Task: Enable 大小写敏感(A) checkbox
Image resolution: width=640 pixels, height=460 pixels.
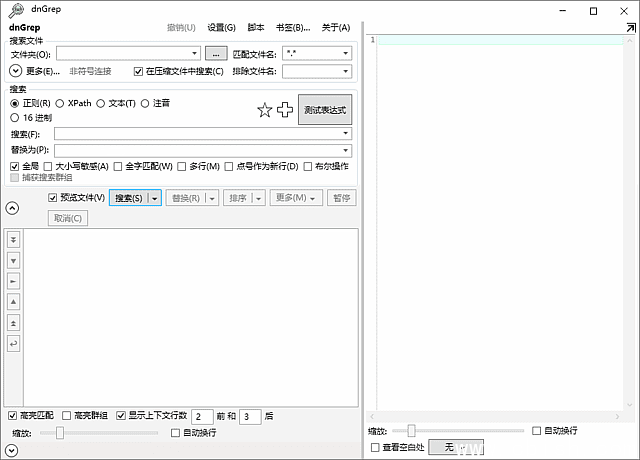Action: (48, 166)
